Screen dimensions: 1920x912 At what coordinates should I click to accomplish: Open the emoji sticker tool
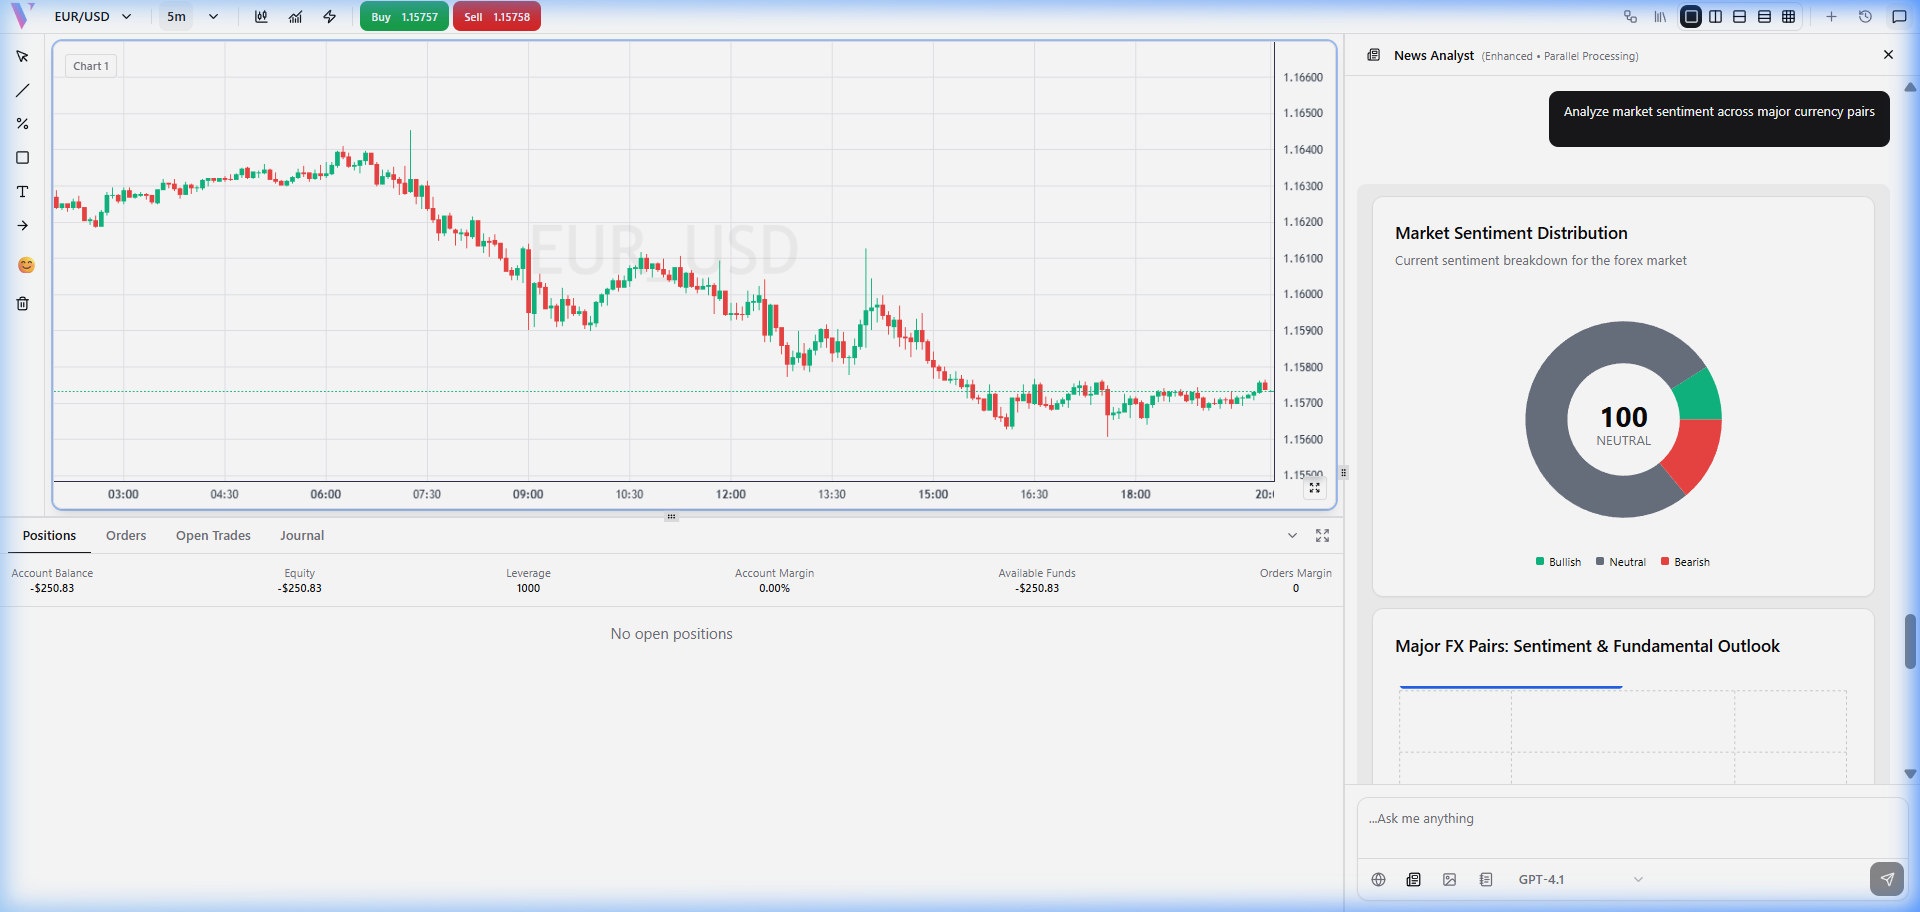26,265
